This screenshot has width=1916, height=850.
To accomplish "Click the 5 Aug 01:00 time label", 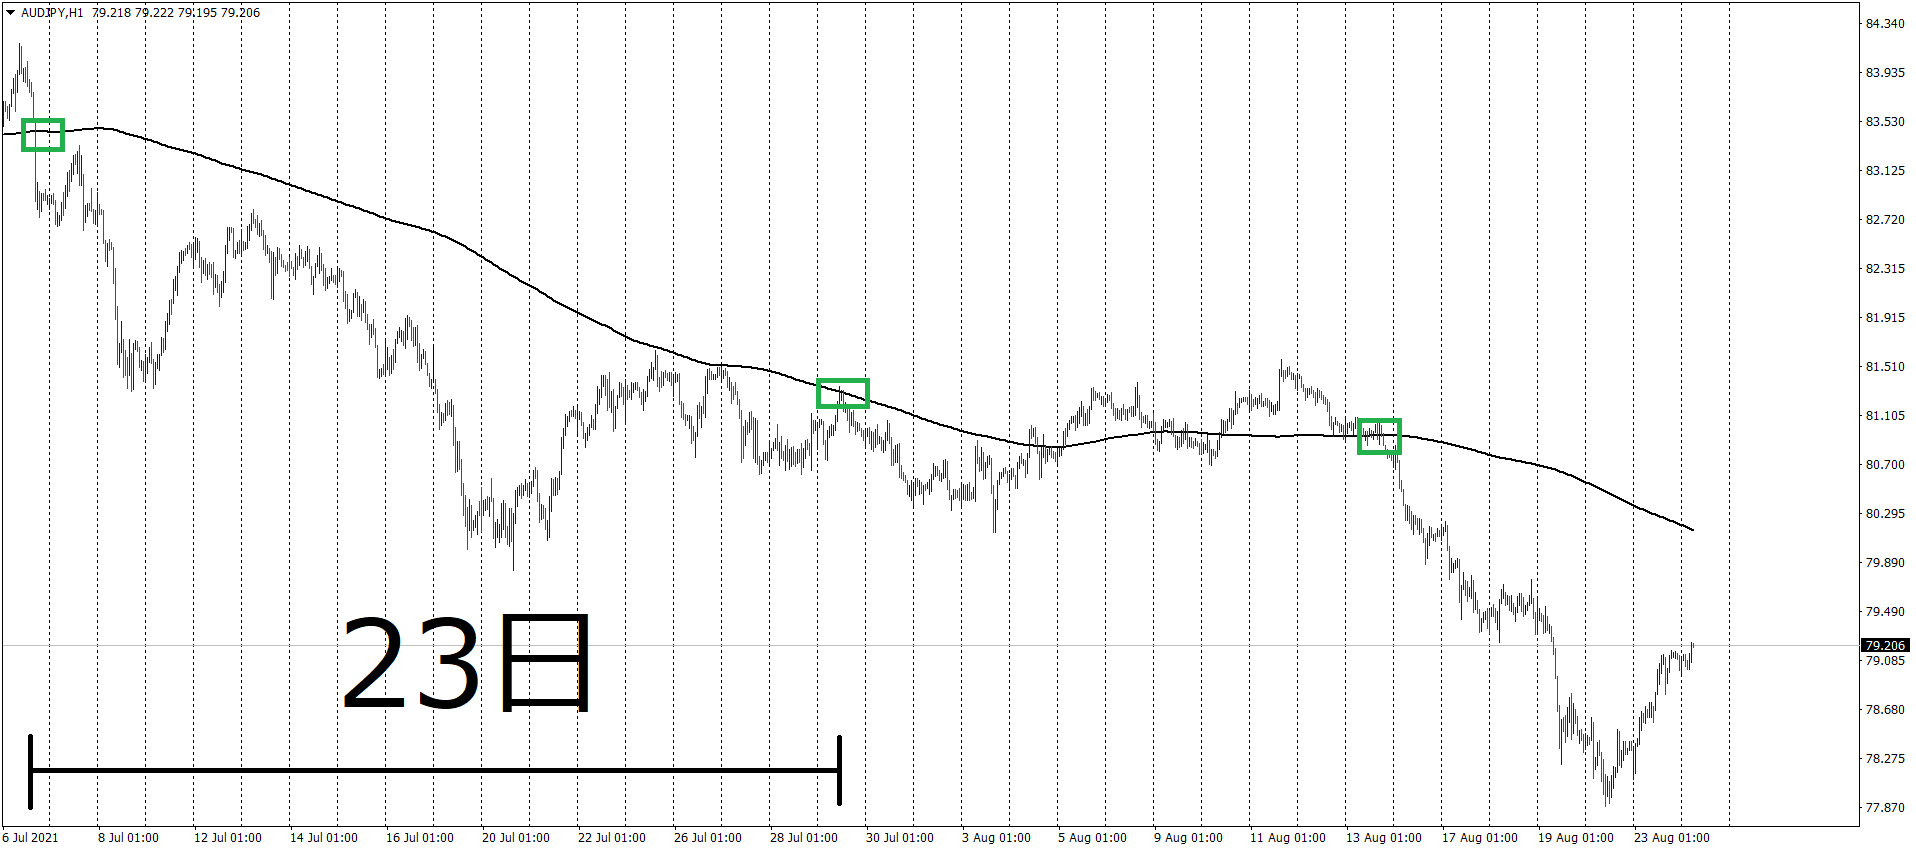I will click(x=1092, y=838).
